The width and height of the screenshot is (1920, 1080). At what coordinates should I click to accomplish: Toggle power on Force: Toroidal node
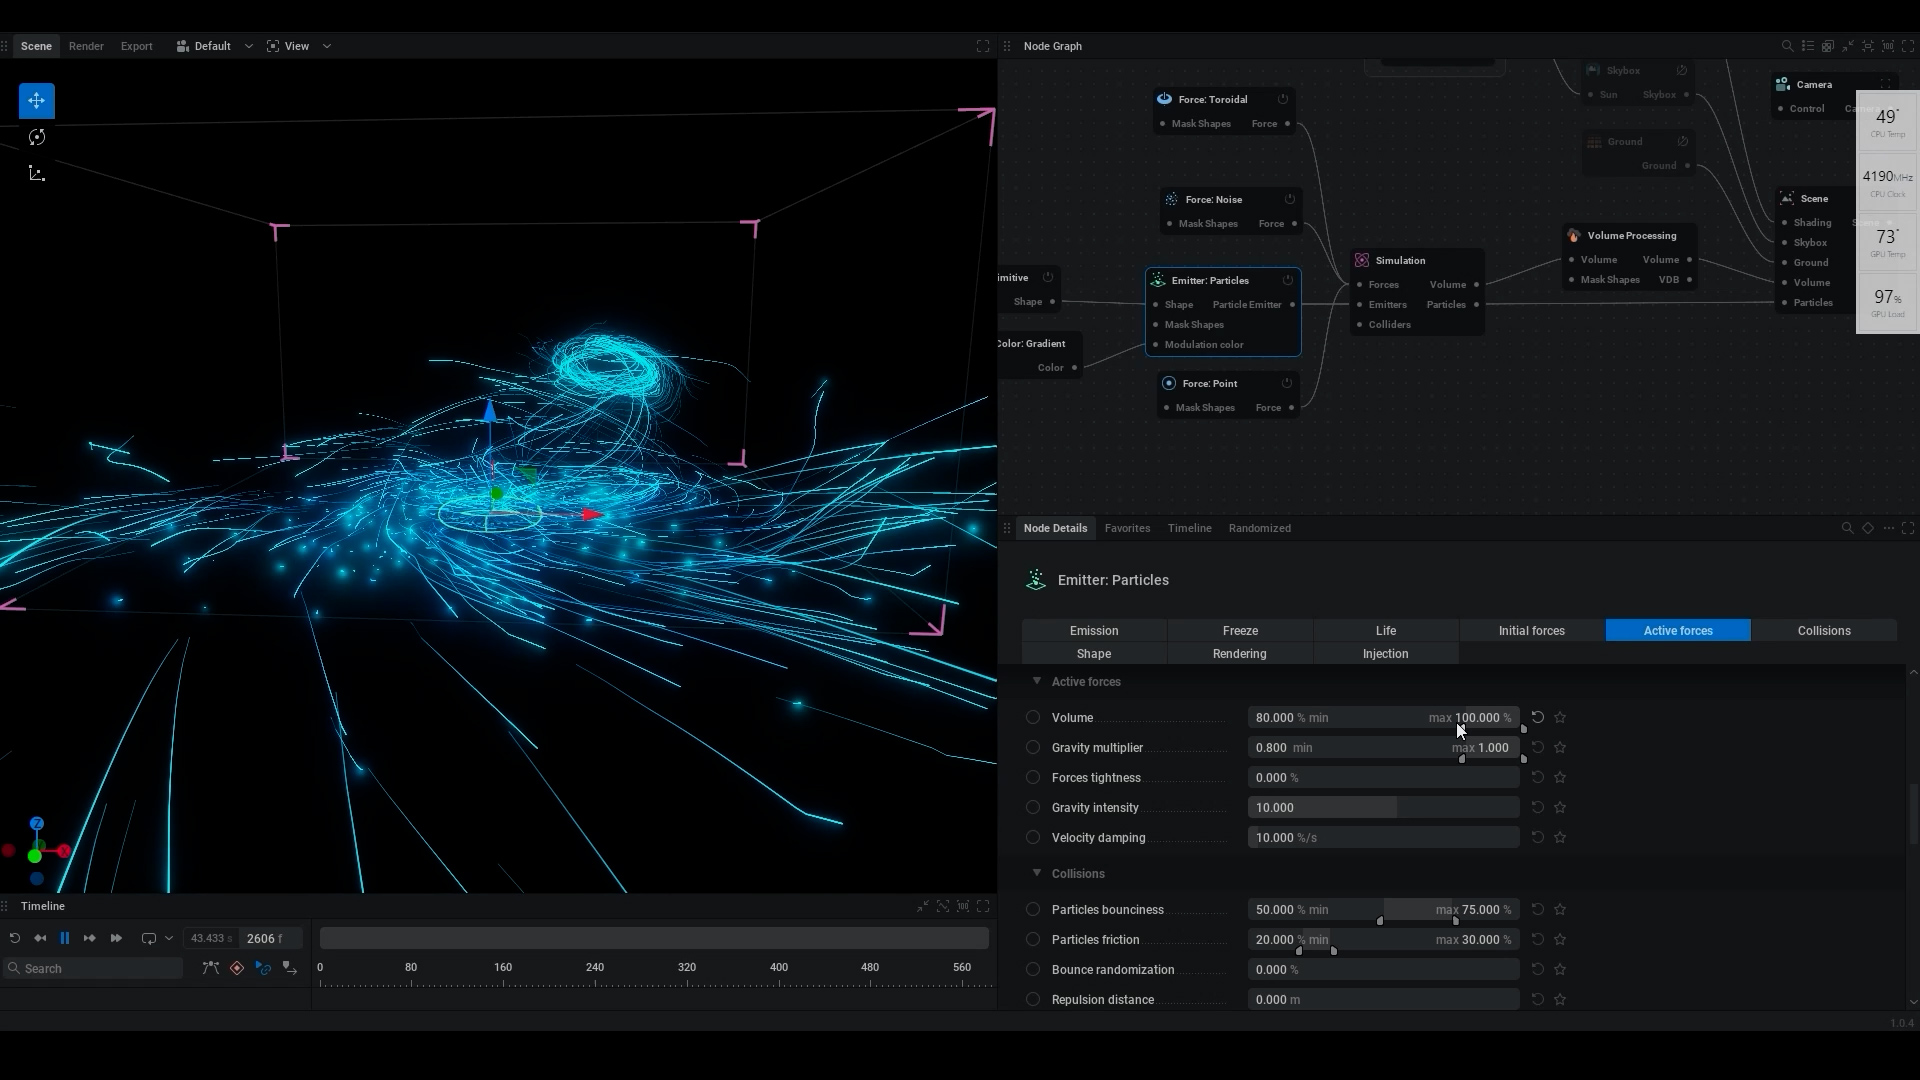[x=1283, y=99]
